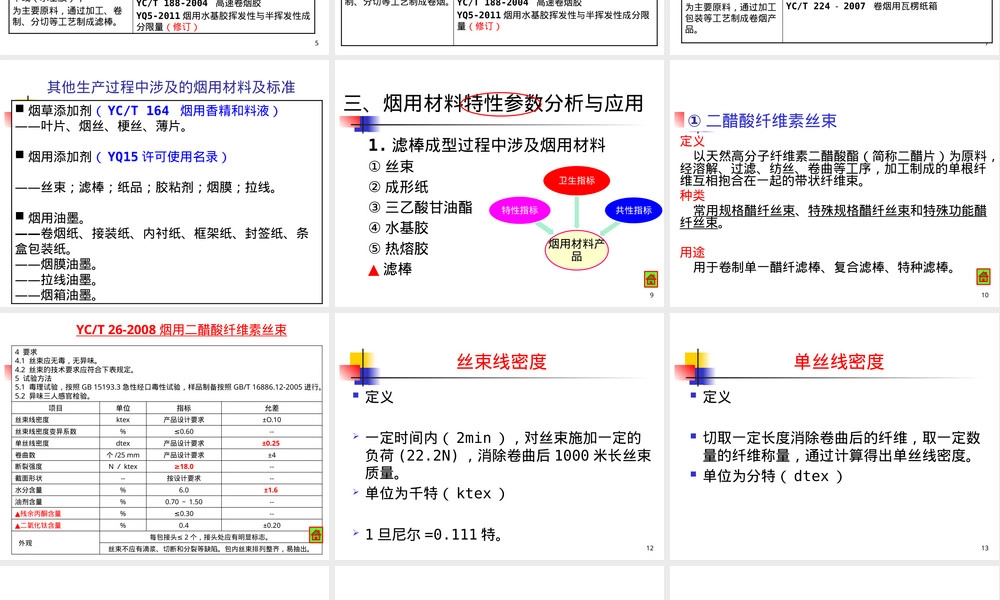Click the YC/T 224 - 2007 卷烟用瓦楞纸箱 text

862,6
